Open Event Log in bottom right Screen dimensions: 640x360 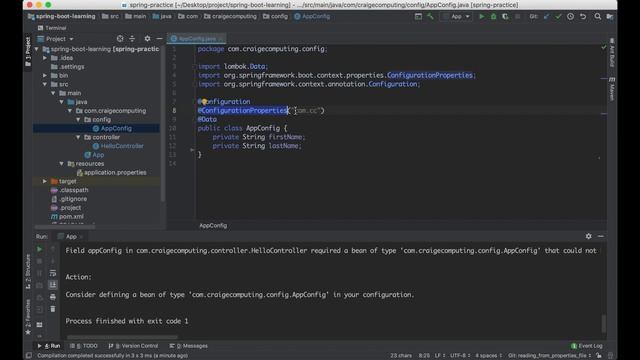pos(587,346)
